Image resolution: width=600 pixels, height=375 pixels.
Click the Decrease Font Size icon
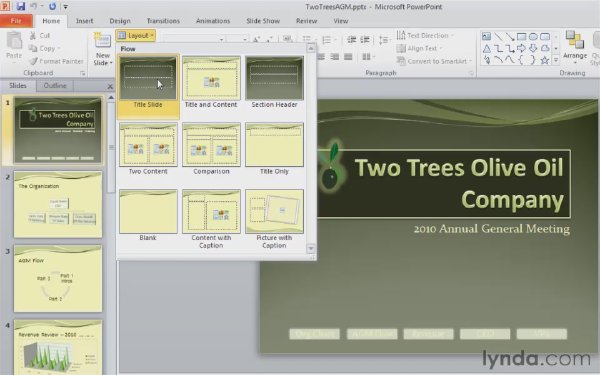pos(269,39)
